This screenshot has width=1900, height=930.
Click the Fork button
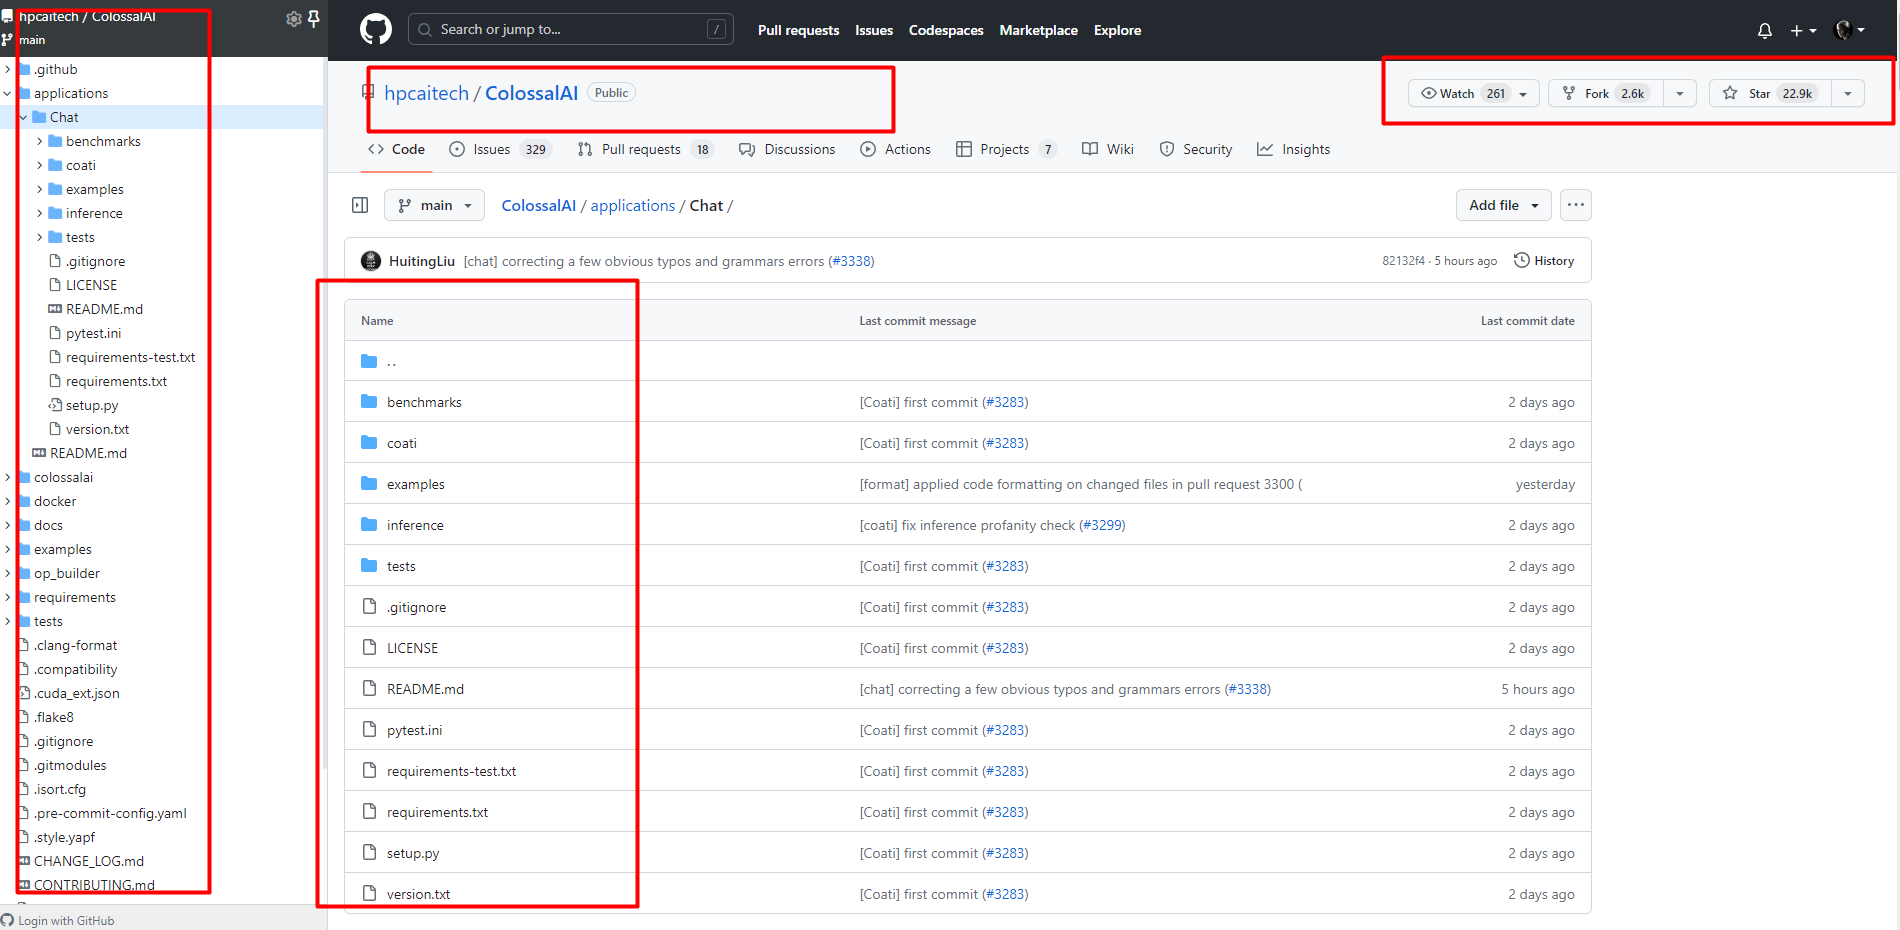pos(1606,93)
